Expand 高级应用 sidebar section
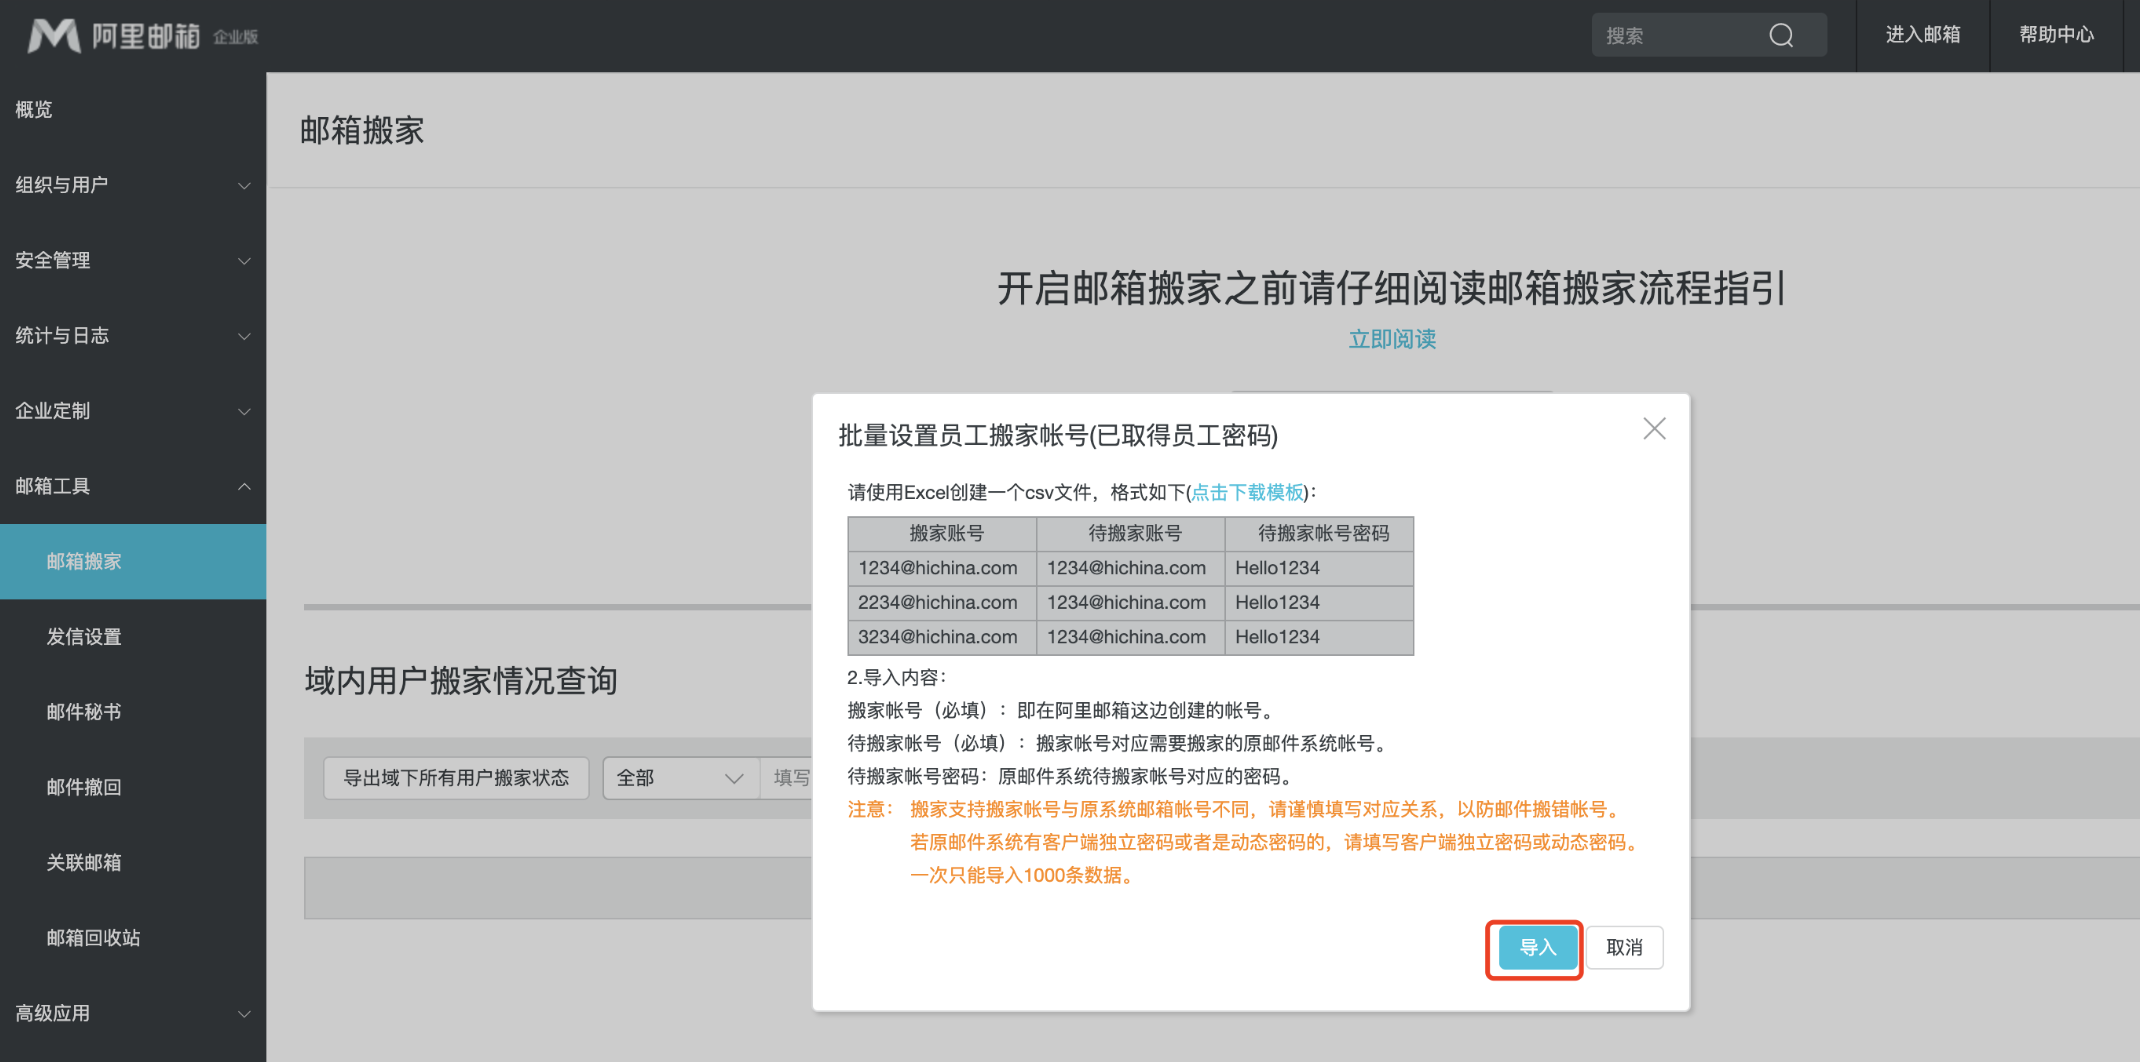The image size is (2140, 1062). pyautogui.click(x=133, y=1013)
